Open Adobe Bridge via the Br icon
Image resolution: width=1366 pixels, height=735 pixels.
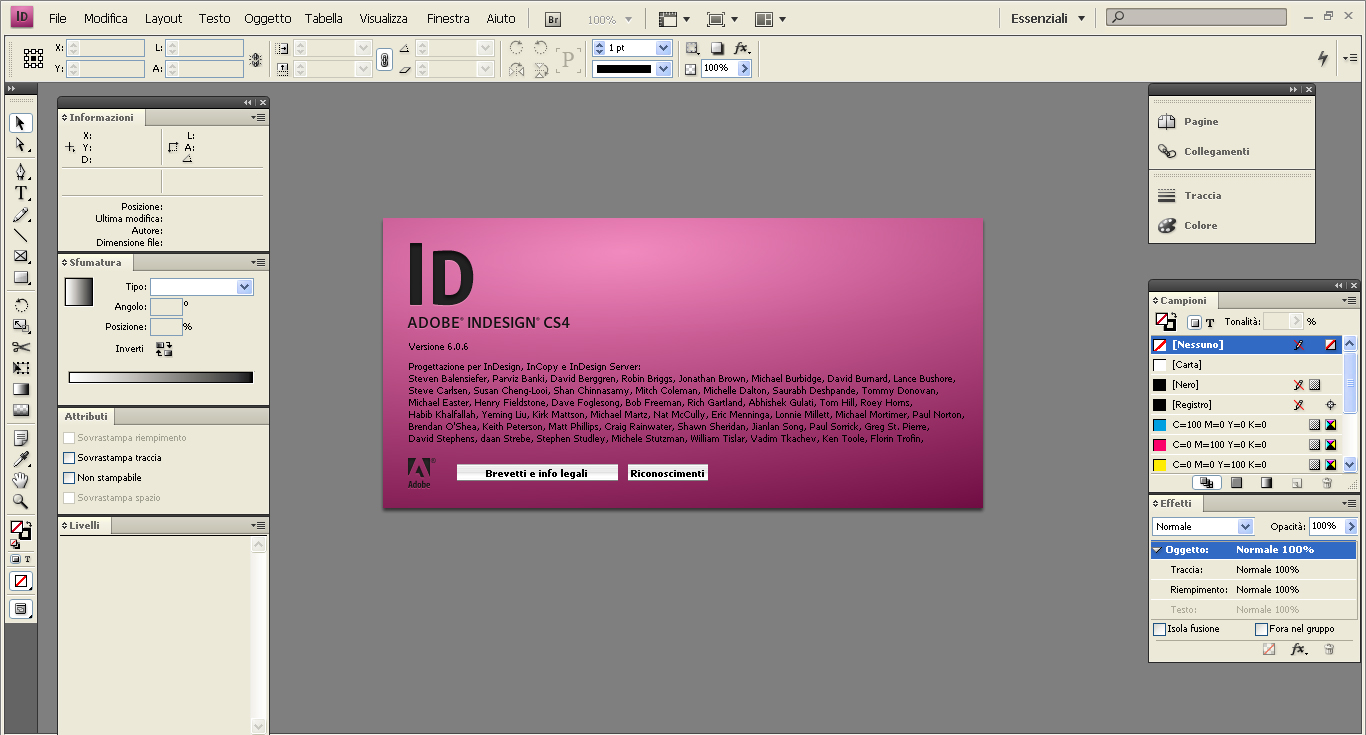(553, 19)
